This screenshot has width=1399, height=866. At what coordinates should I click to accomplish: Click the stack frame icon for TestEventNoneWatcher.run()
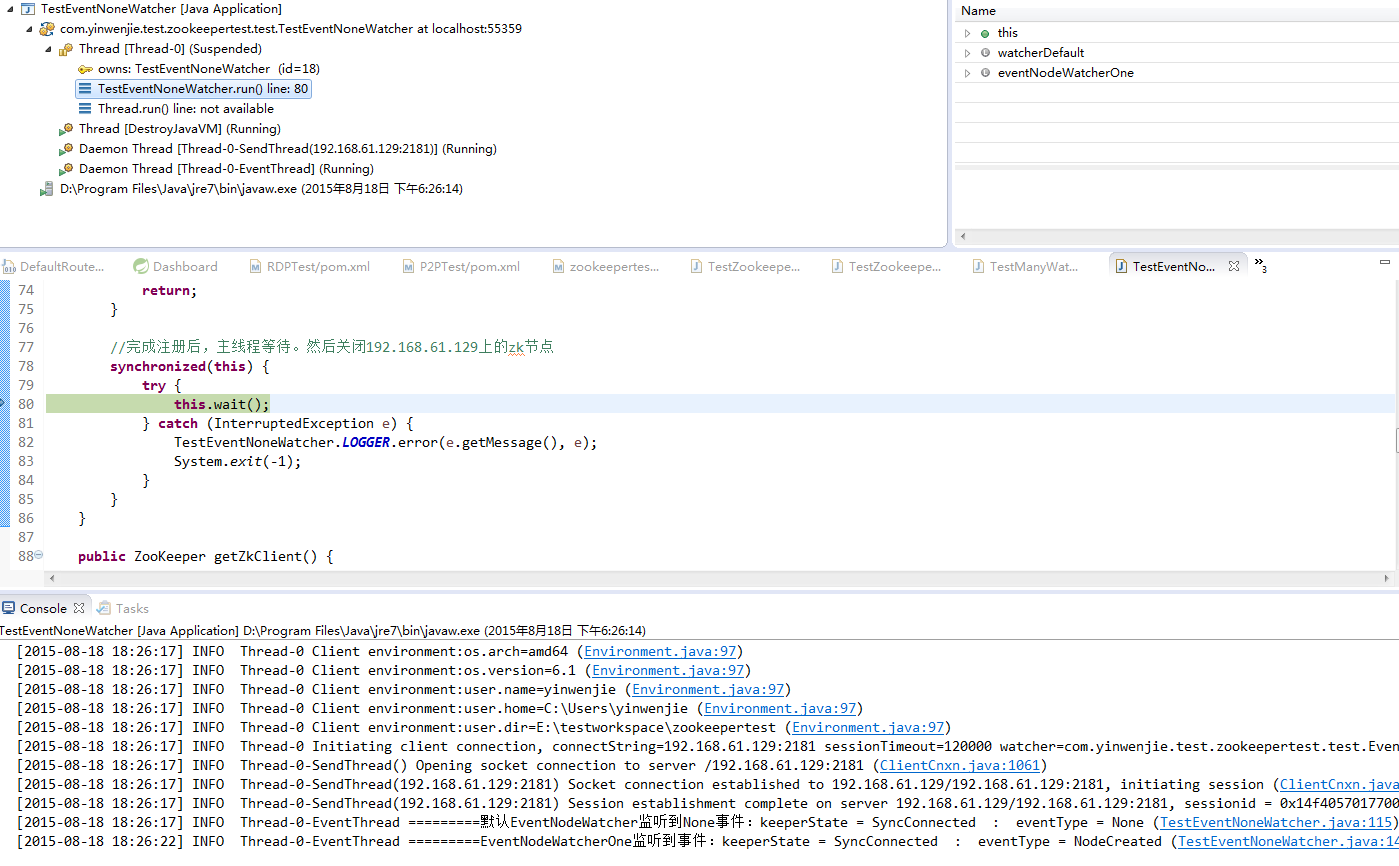[85, 89]
